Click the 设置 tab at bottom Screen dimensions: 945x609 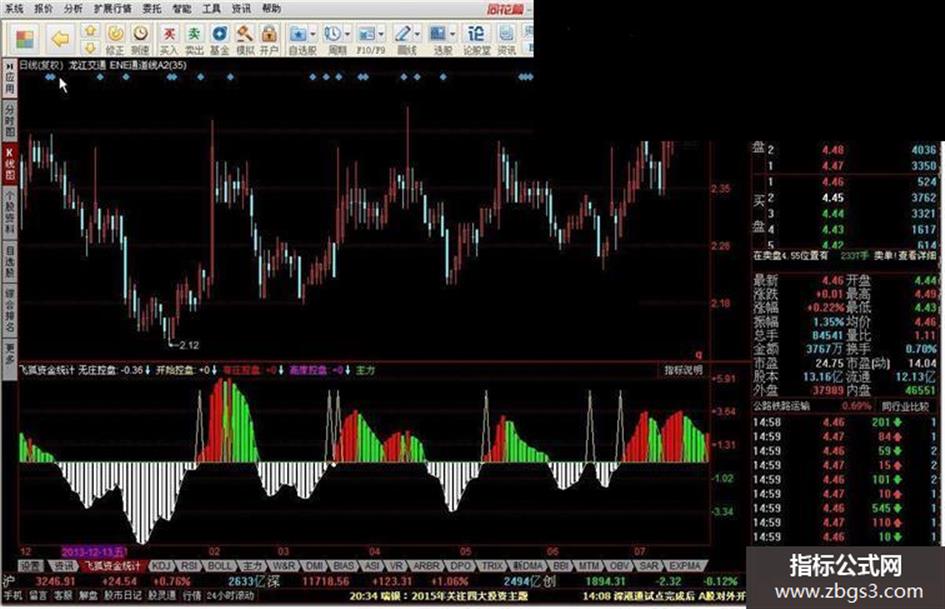point(31,566)
